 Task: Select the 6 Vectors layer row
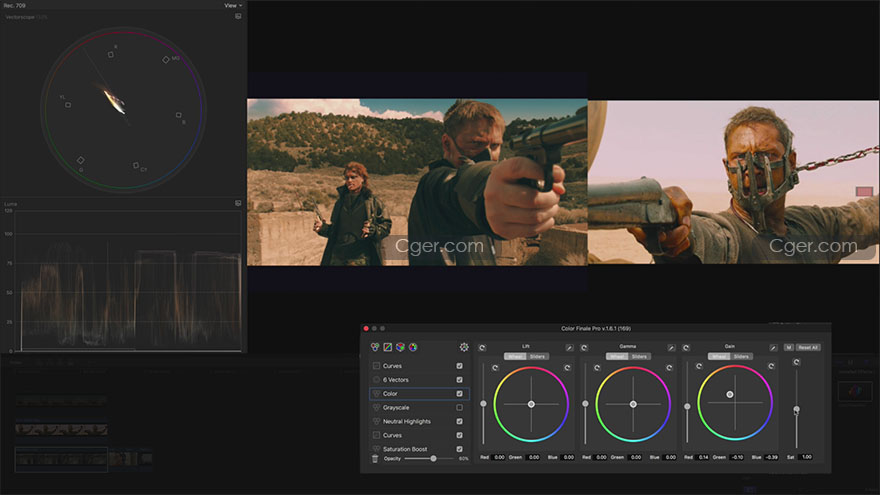point(419,380)
